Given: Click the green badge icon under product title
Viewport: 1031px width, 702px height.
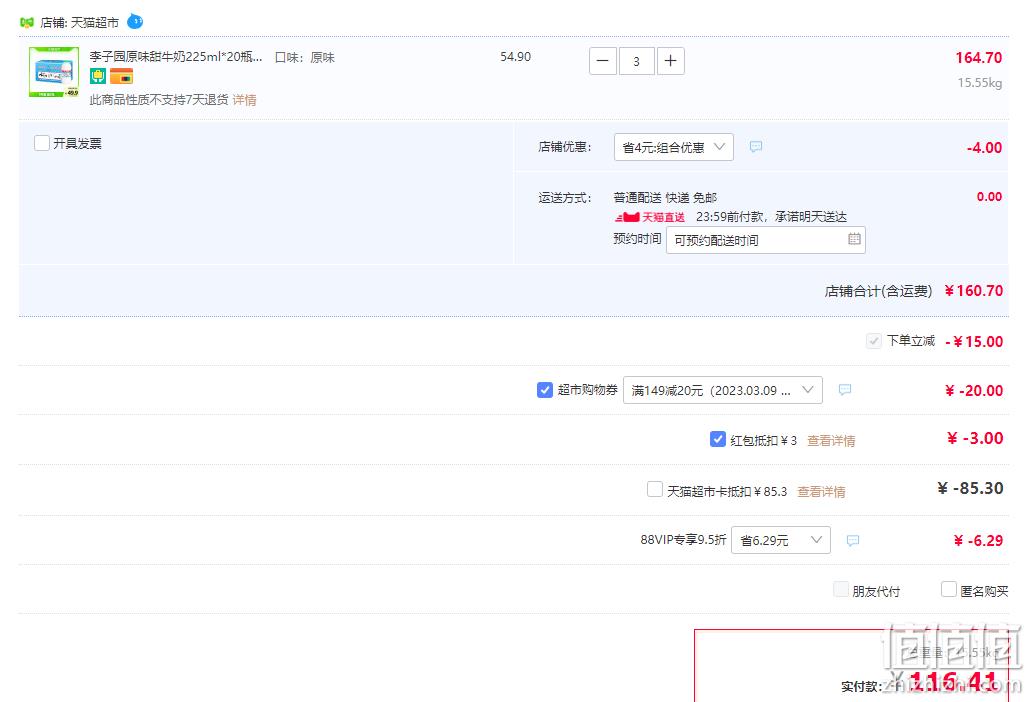Looking at the screenshot, I should (x=98, y=76).
